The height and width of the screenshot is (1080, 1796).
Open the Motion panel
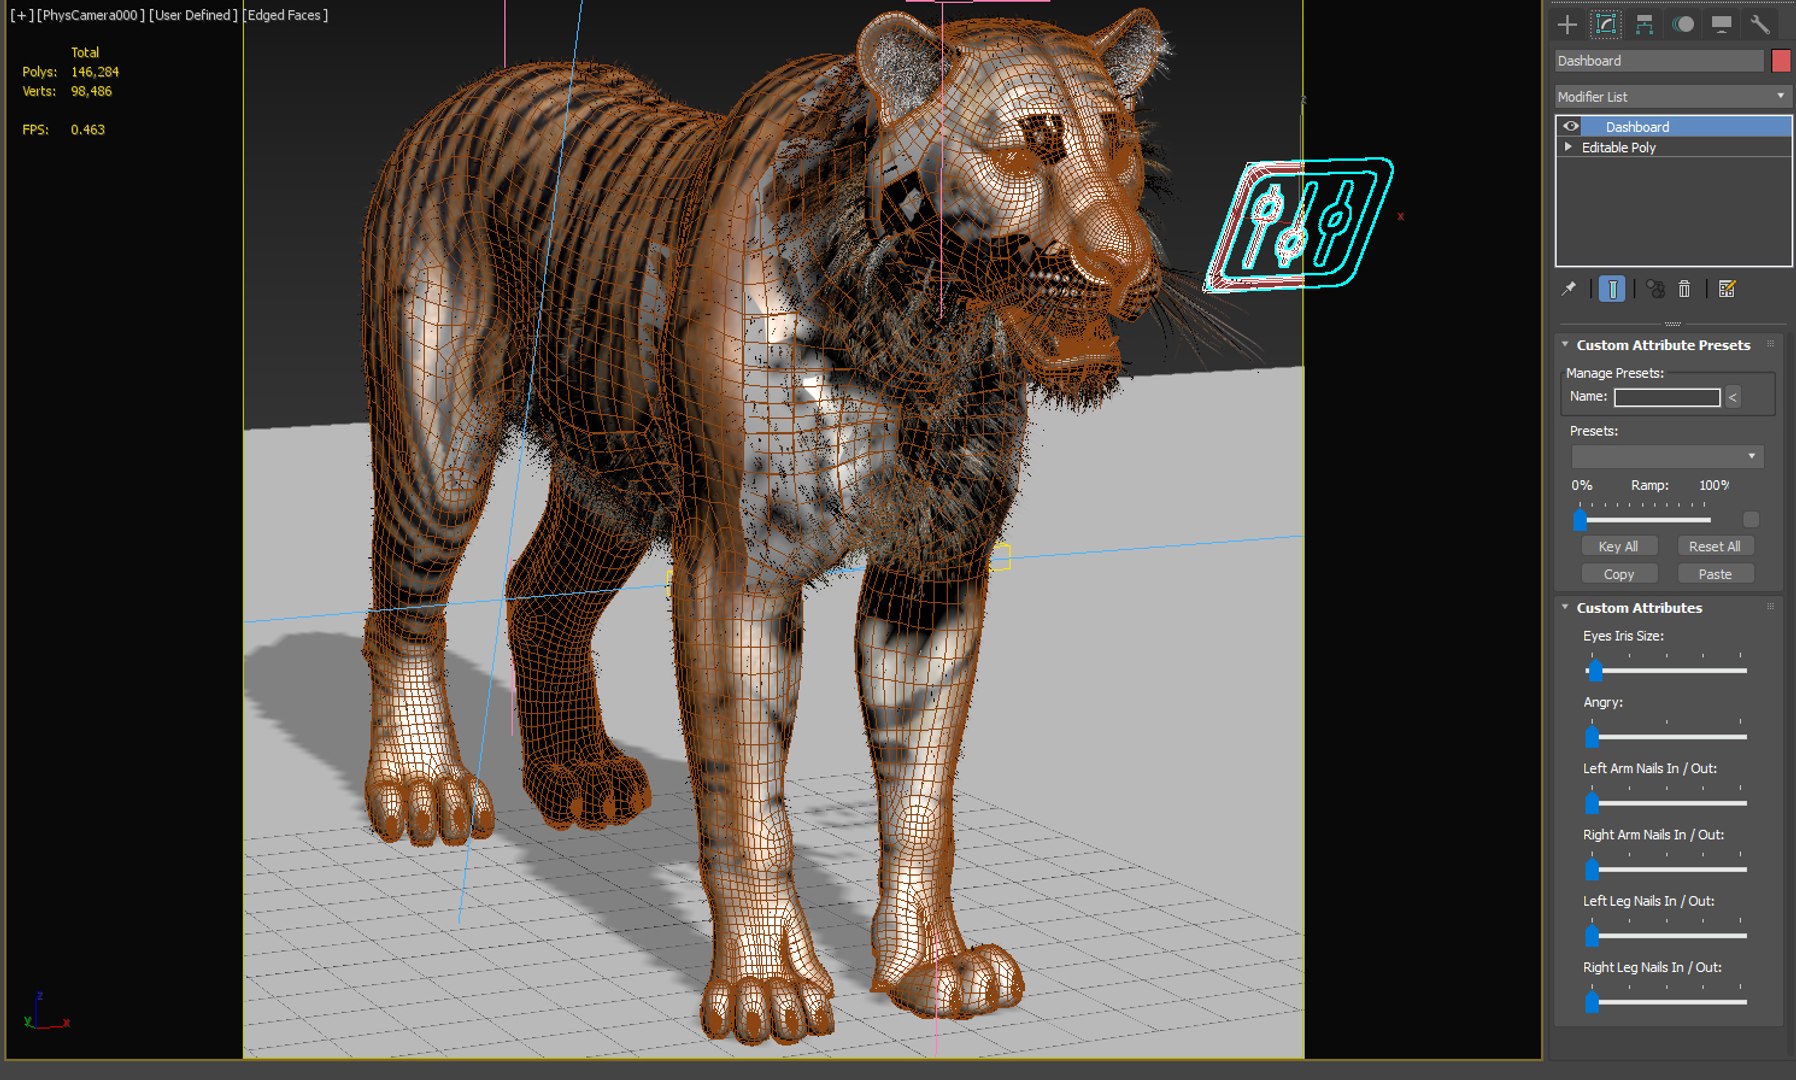[x=1685, y=25]
